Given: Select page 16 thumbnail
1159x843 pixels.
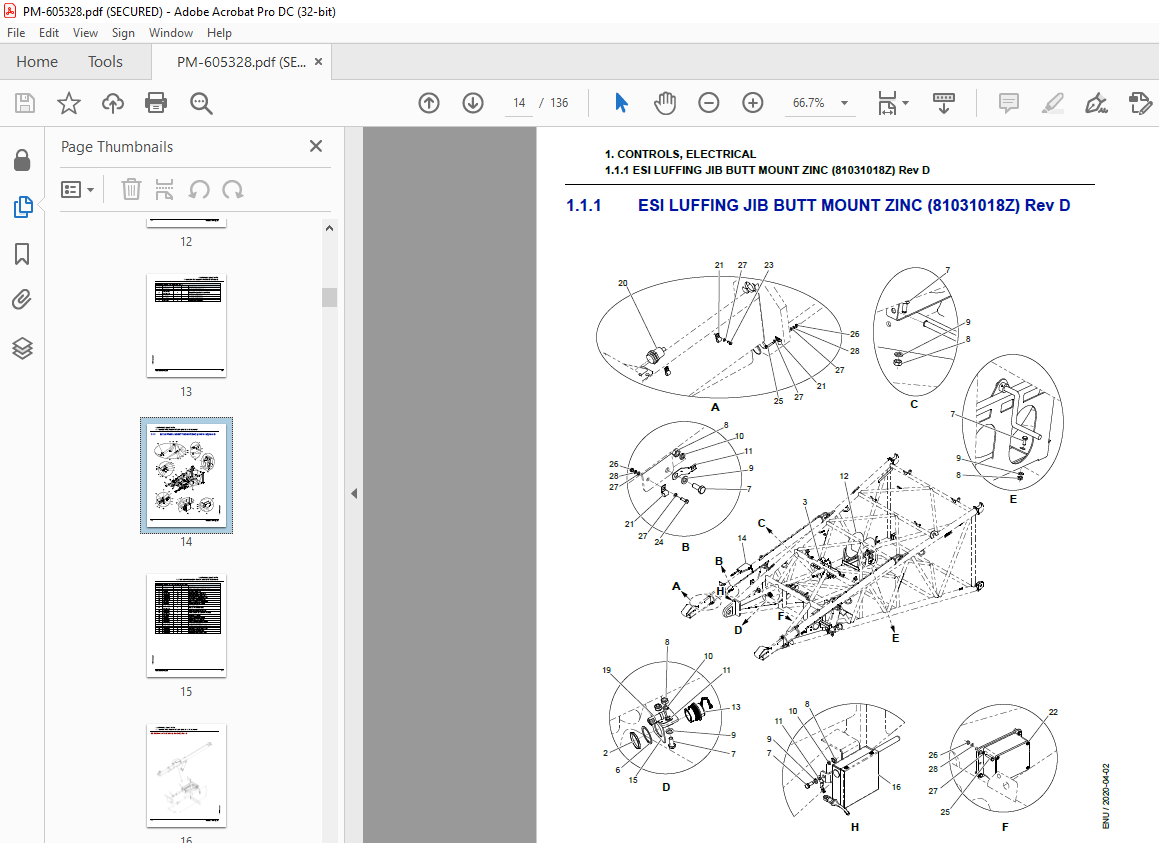Looking at the screenshot, I should [186, 776].
